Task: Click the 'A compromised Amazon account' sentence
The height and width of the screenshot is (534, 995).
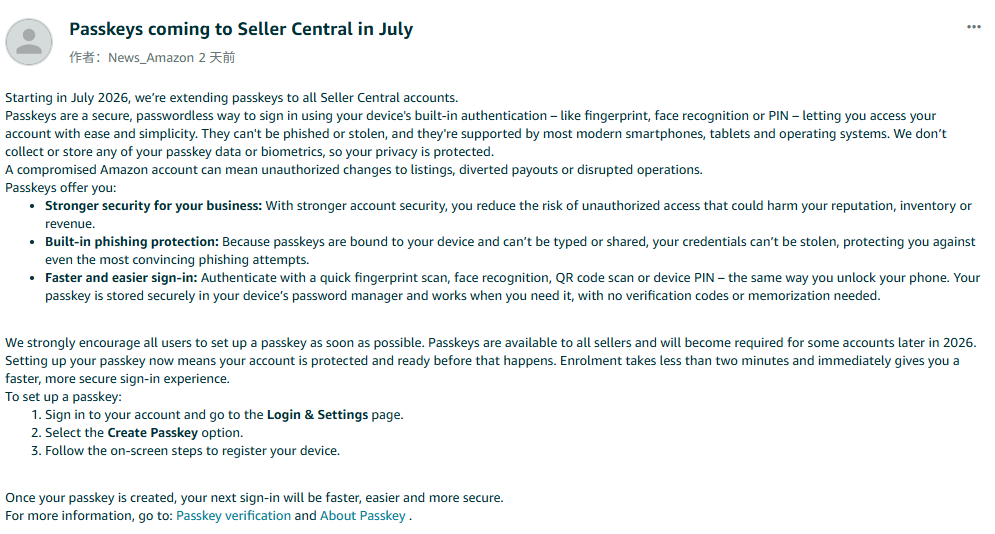Action: point(354,170)
